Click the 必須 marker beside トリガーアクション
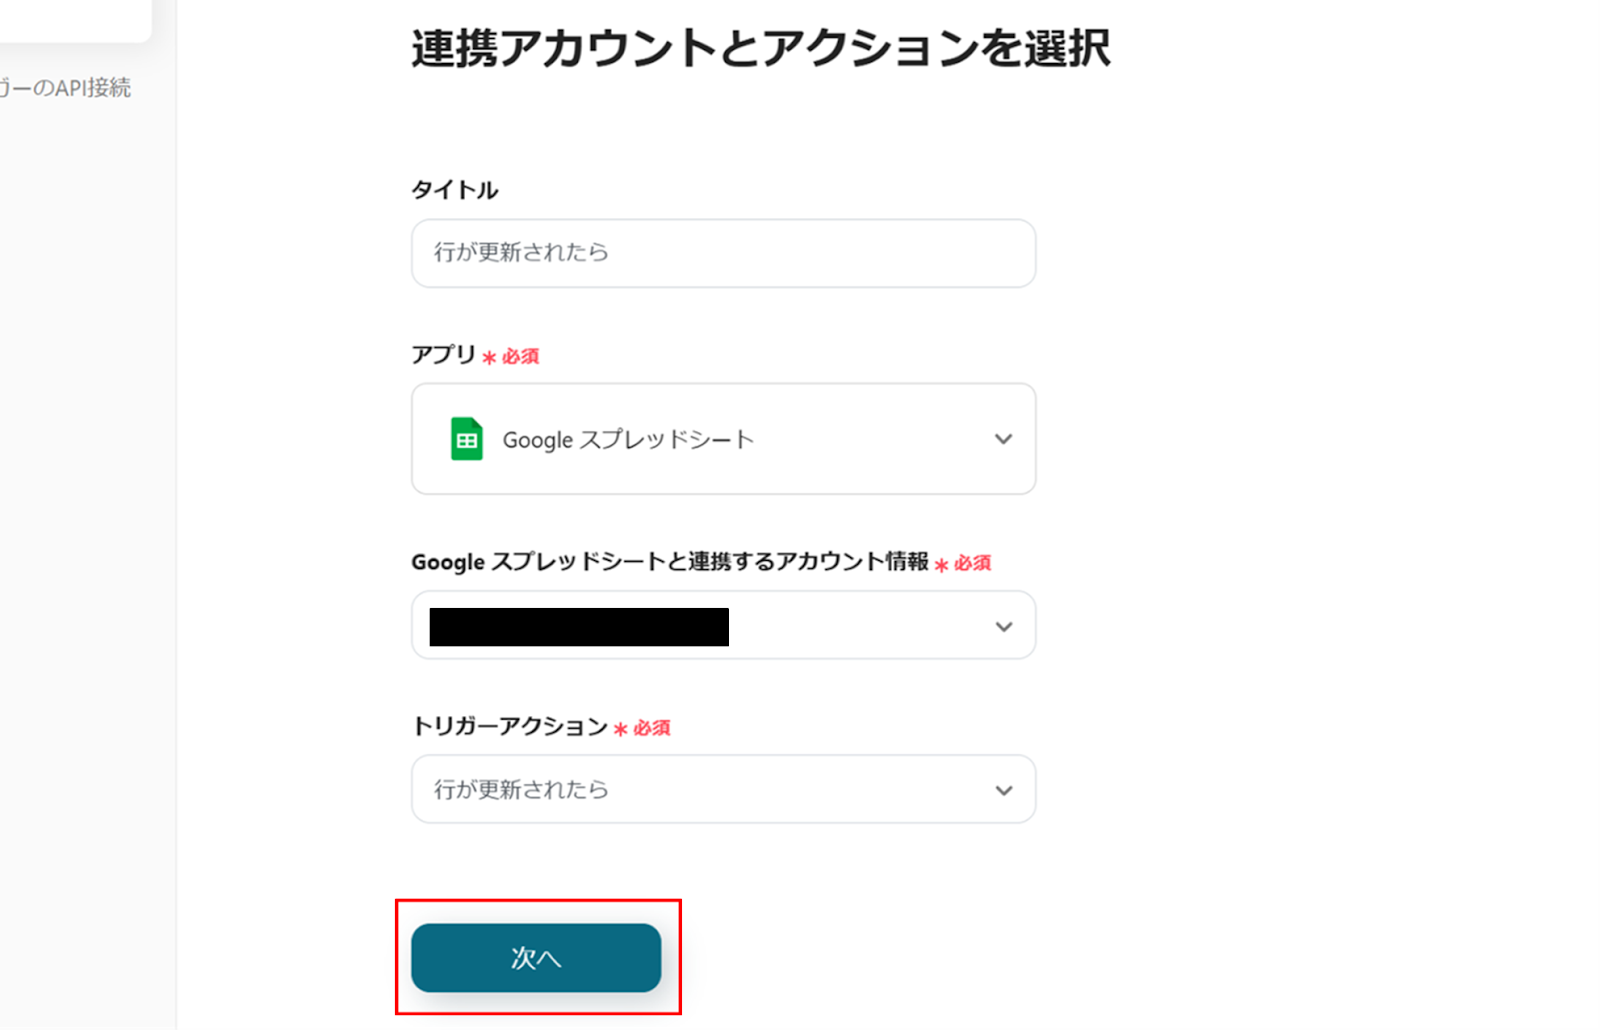Image resolution: width=1600 pixels, height=1030 pixels. pyautogui.click(x=652, y=728)
